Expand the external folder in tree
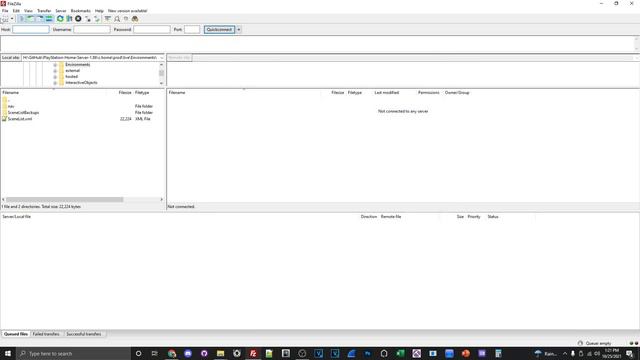Image resolution: width=640 pixels, height=360 pixels. click(x=55, y=71)
